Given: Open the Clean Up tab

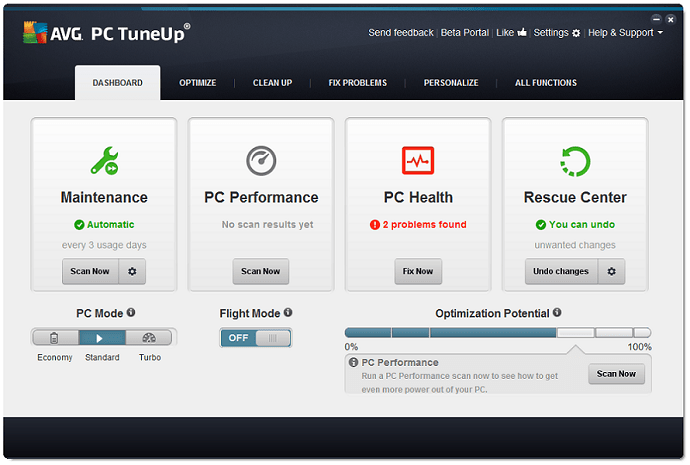Looking at the screenshot, I should pos(272,83).
